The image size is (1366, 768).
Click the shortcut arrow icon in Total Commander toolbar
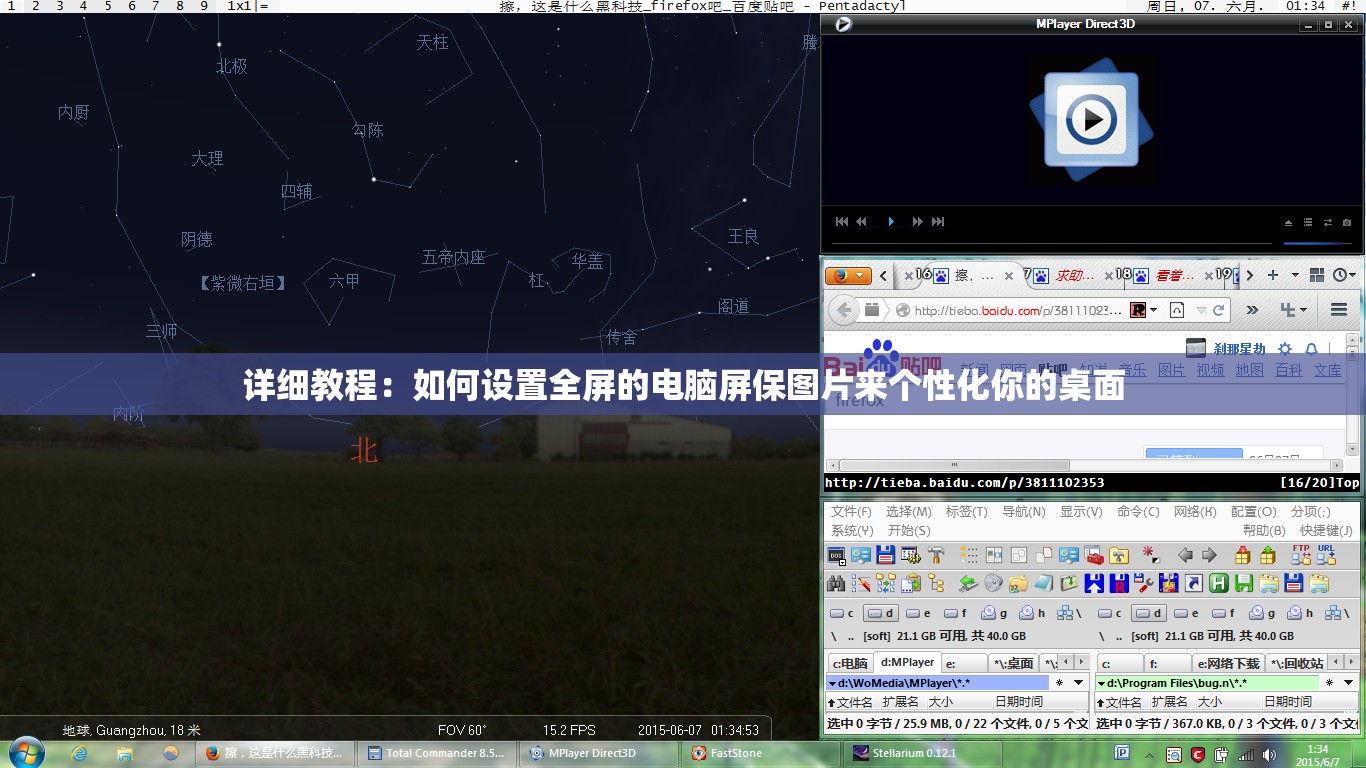tap(1194, 583)
